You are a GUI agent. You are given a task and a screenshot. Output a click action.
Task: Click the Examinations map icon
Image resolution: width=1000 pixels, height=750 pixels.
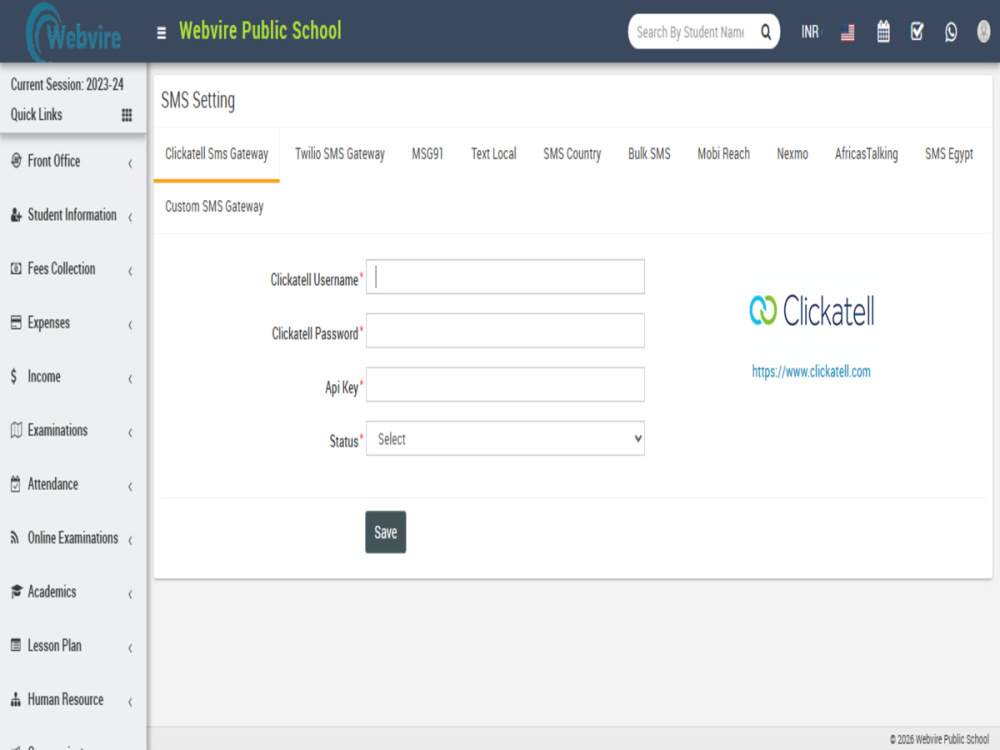click(16, 430)
